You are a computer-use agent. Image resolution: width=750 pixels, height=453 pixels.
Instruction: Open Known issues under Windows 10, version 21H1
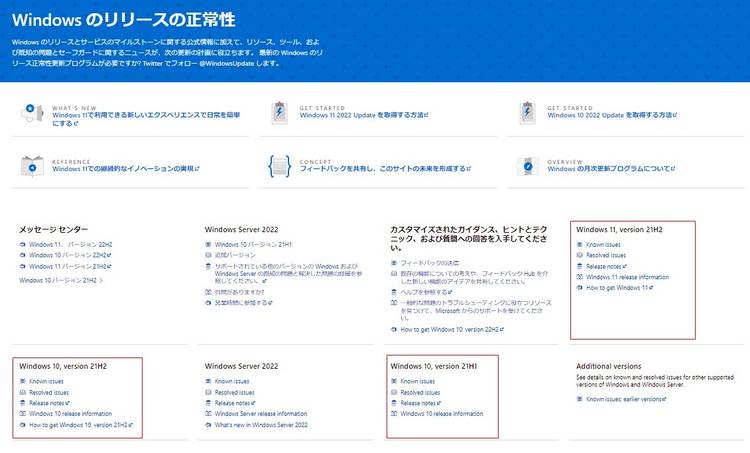(418, 381)
